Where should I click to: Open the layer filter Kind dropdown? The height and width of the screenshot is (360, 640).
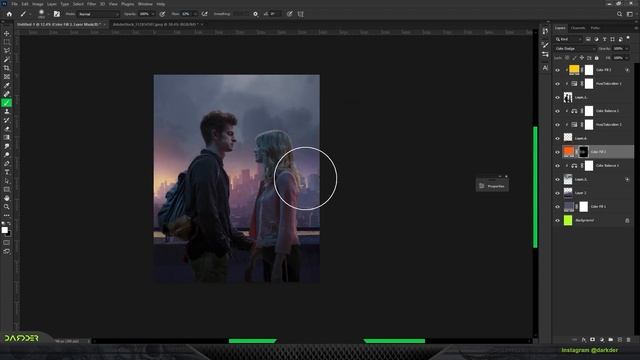click(x=568, y=39)
